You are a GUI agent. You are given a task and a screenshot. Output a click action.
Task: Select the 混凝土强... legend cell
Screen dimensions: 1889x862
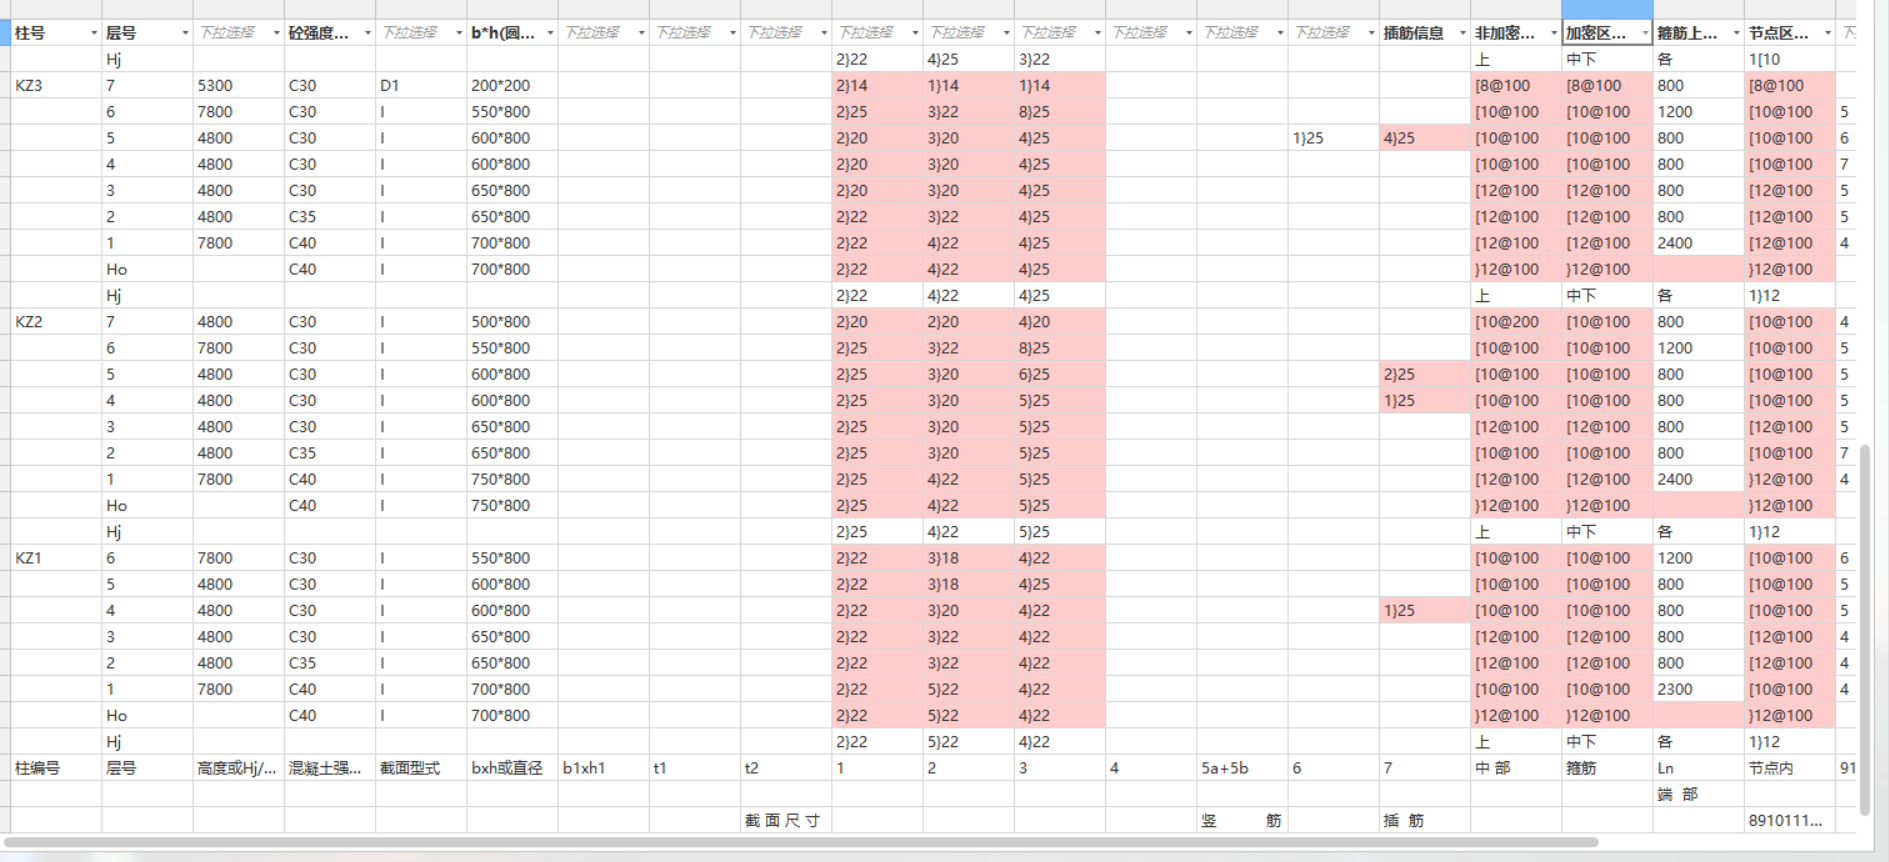coord(329,768)
